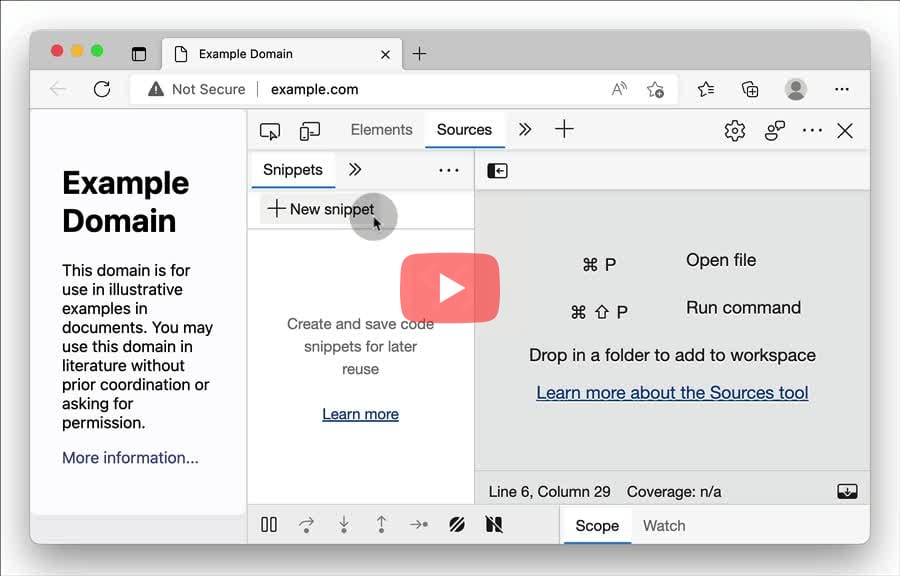The image size is (900, 576).
Task: Expand more DevTools tabs chevron
Action: pos(525,130)
